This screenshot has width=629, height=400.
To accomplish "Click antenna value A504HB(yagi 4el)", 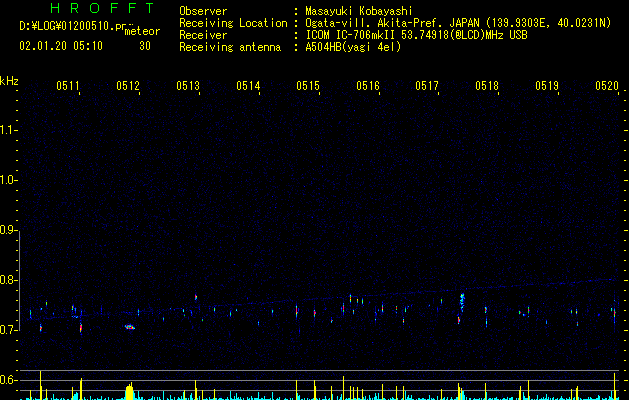I will pyautogui.click(x=353, y=47).
